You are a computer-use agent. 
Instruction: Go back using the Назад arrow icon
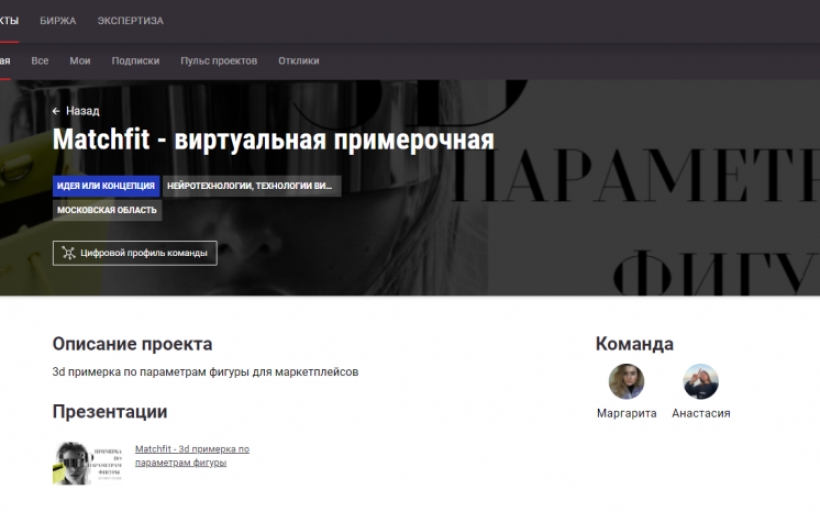pos(56,111)
